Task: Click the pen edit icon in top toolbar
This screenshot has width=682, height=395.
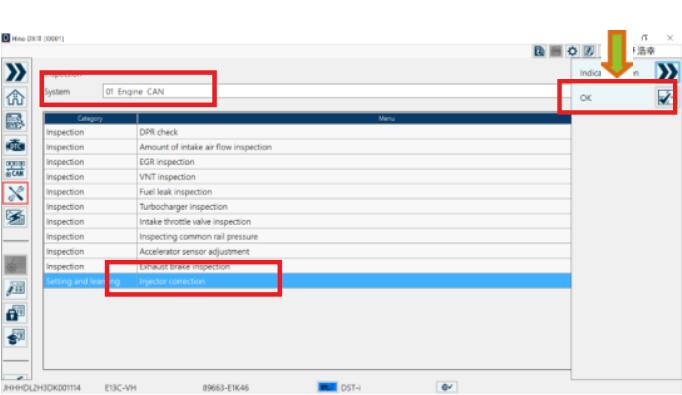Action: click(x=589, y=51)
